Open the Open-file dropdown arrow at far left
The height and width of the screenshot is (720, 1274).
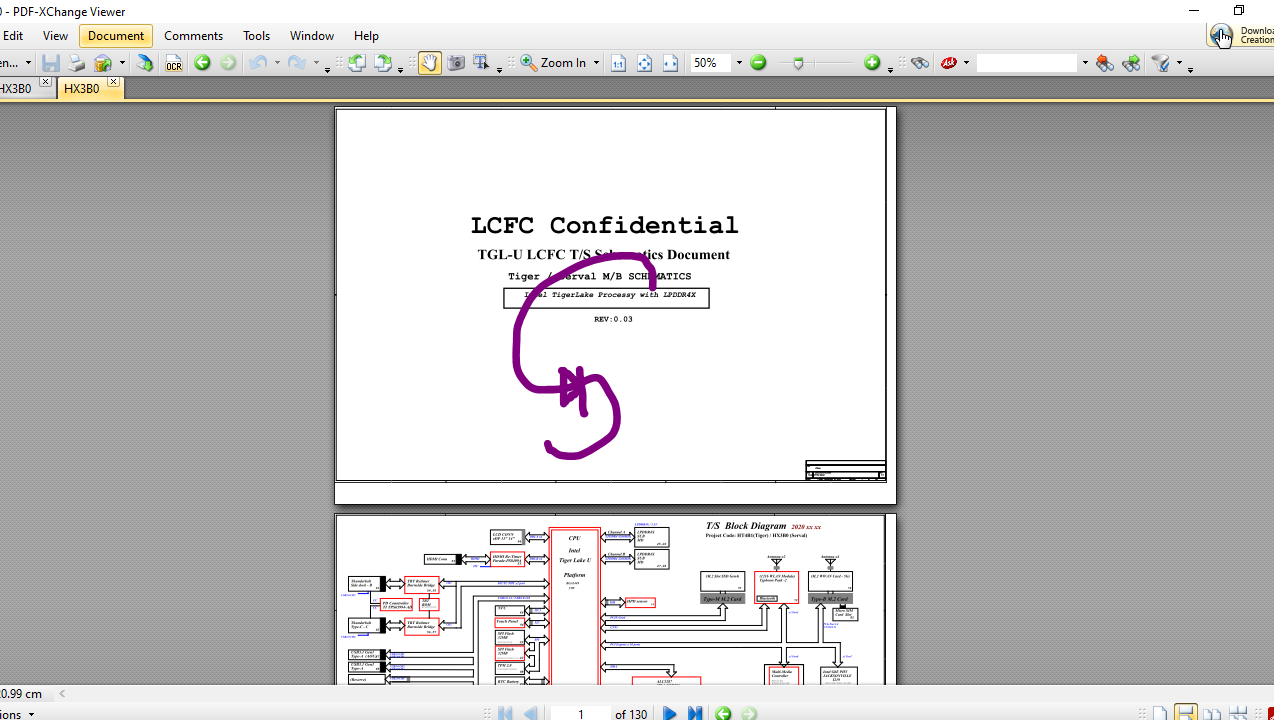pyautogui.click(x=28, y=63)
